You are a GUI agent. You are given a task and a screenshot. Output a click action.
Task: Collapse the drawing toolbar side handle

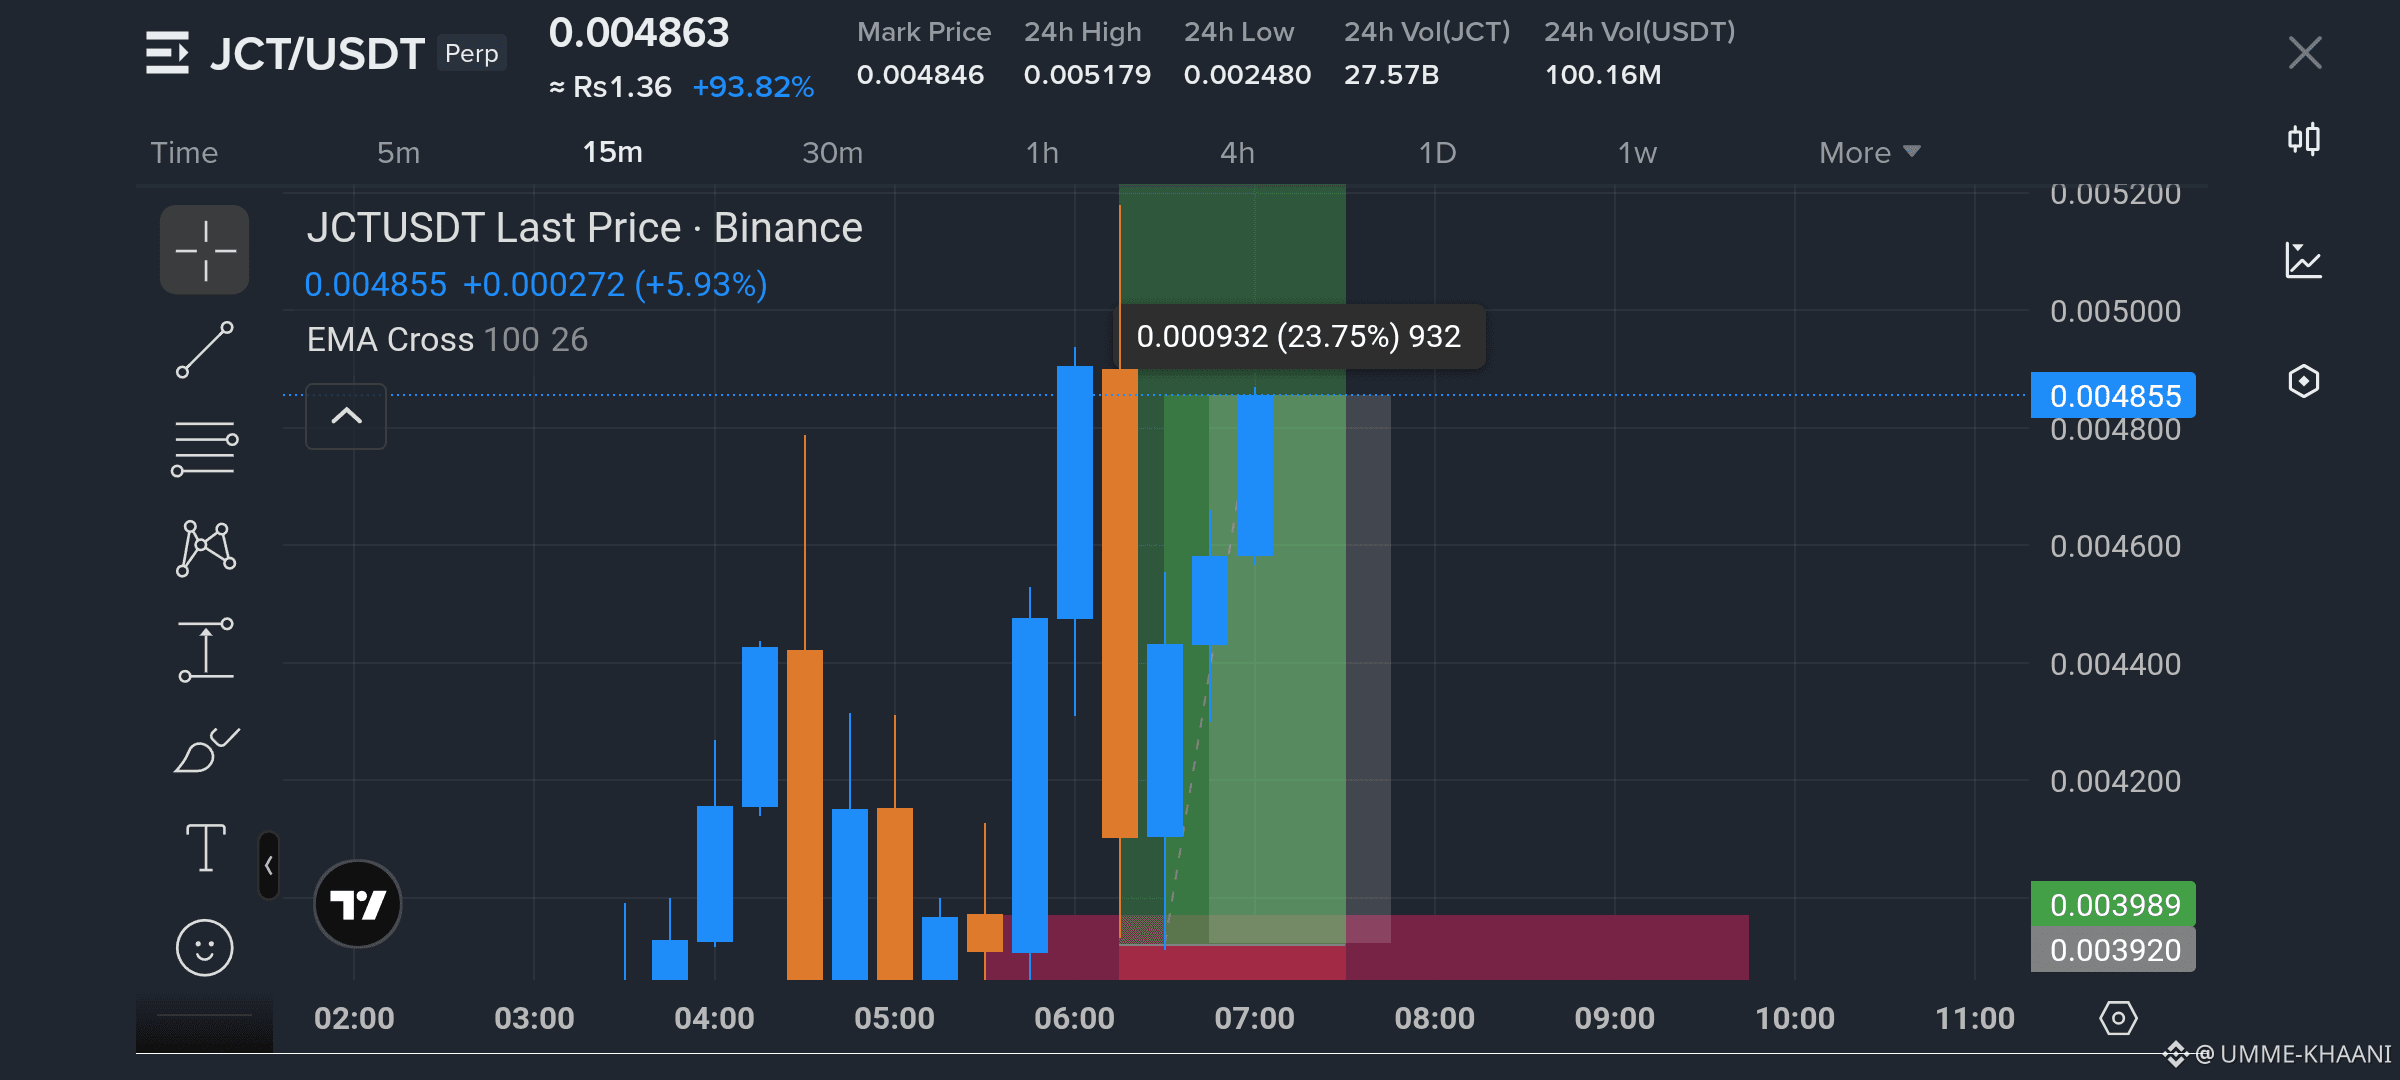click(x=268, y=865)
